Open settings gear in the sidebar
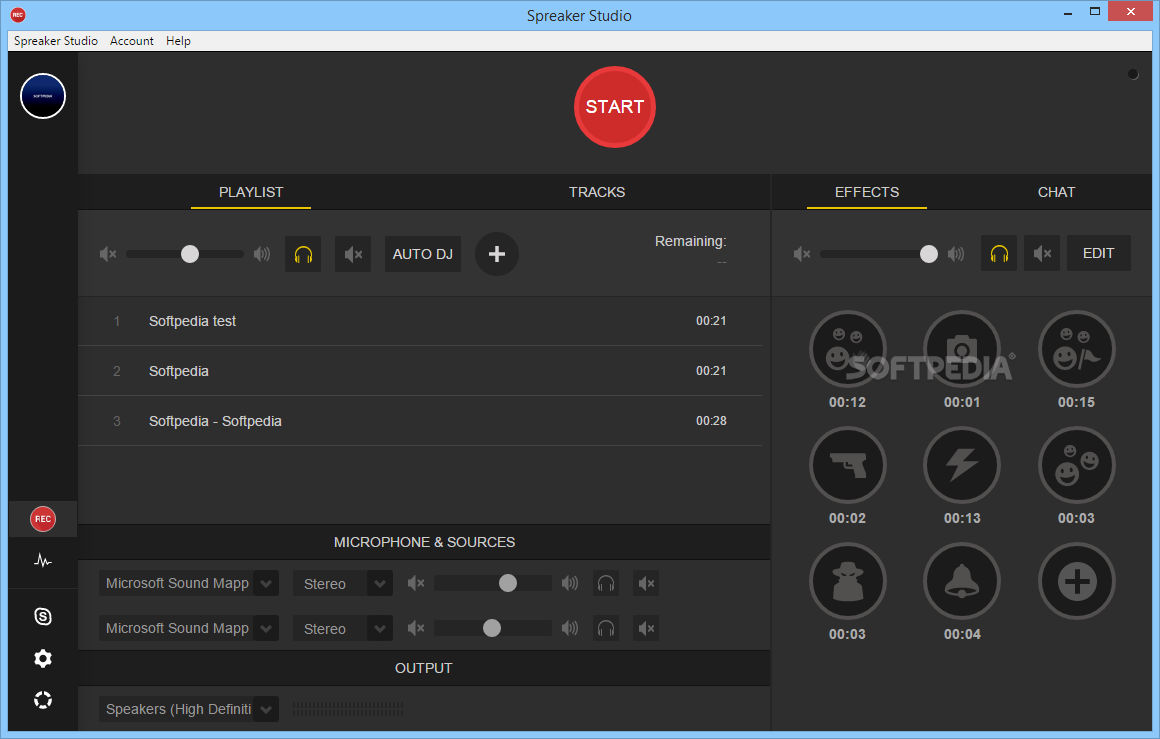 43,658
